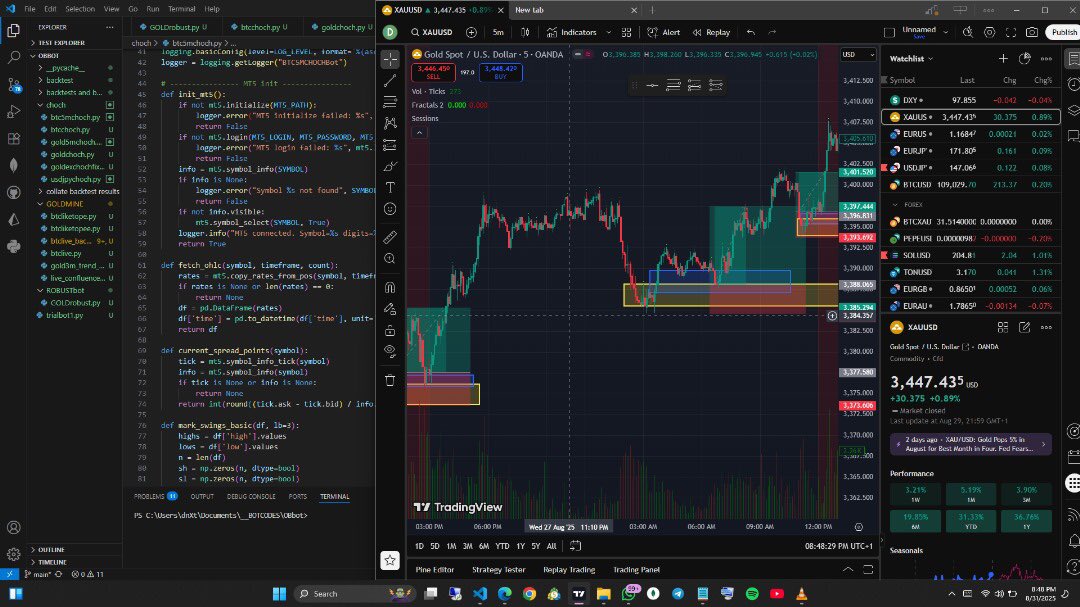Click the fullscreen mode icon
Viewport: 1080px width, 607px height.
(x=1011, y=32)
